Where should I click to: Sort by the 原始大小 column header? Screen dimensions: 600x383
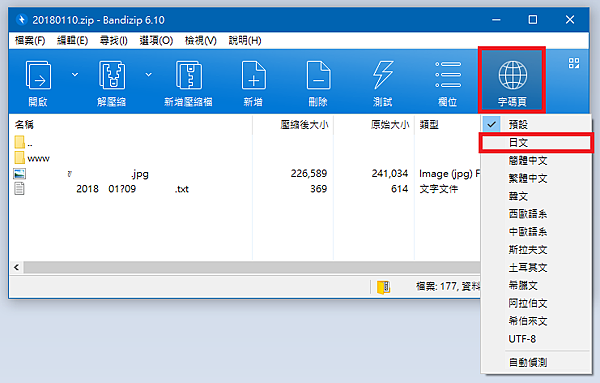point(374,125)
